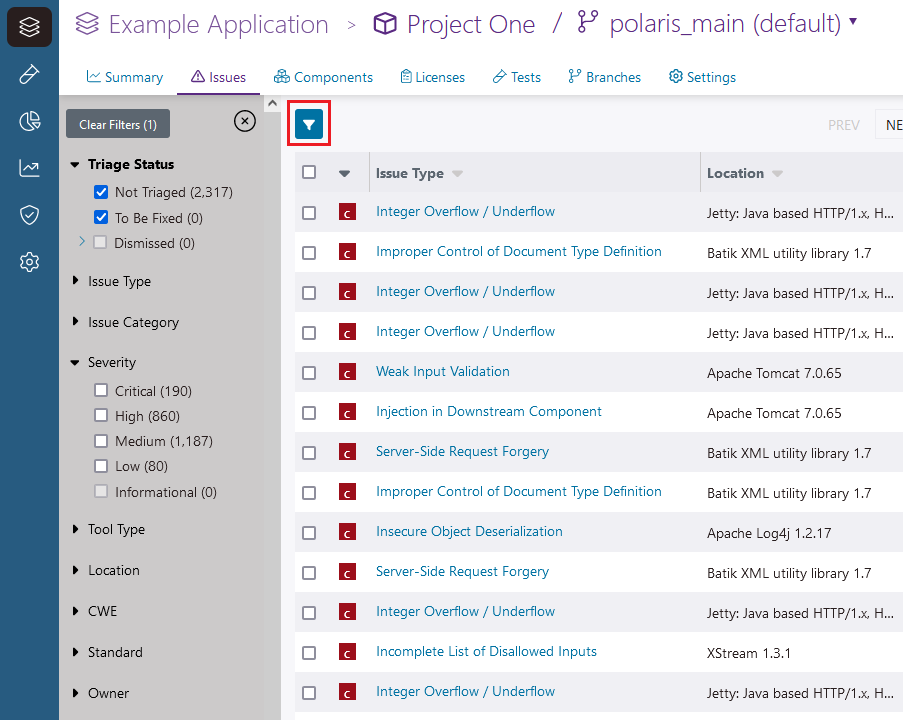Image resolution: width=903 pixels, height=720 pixels.
Task: Open the Insecure Object Deserialization issue
Action: (469, 531)
